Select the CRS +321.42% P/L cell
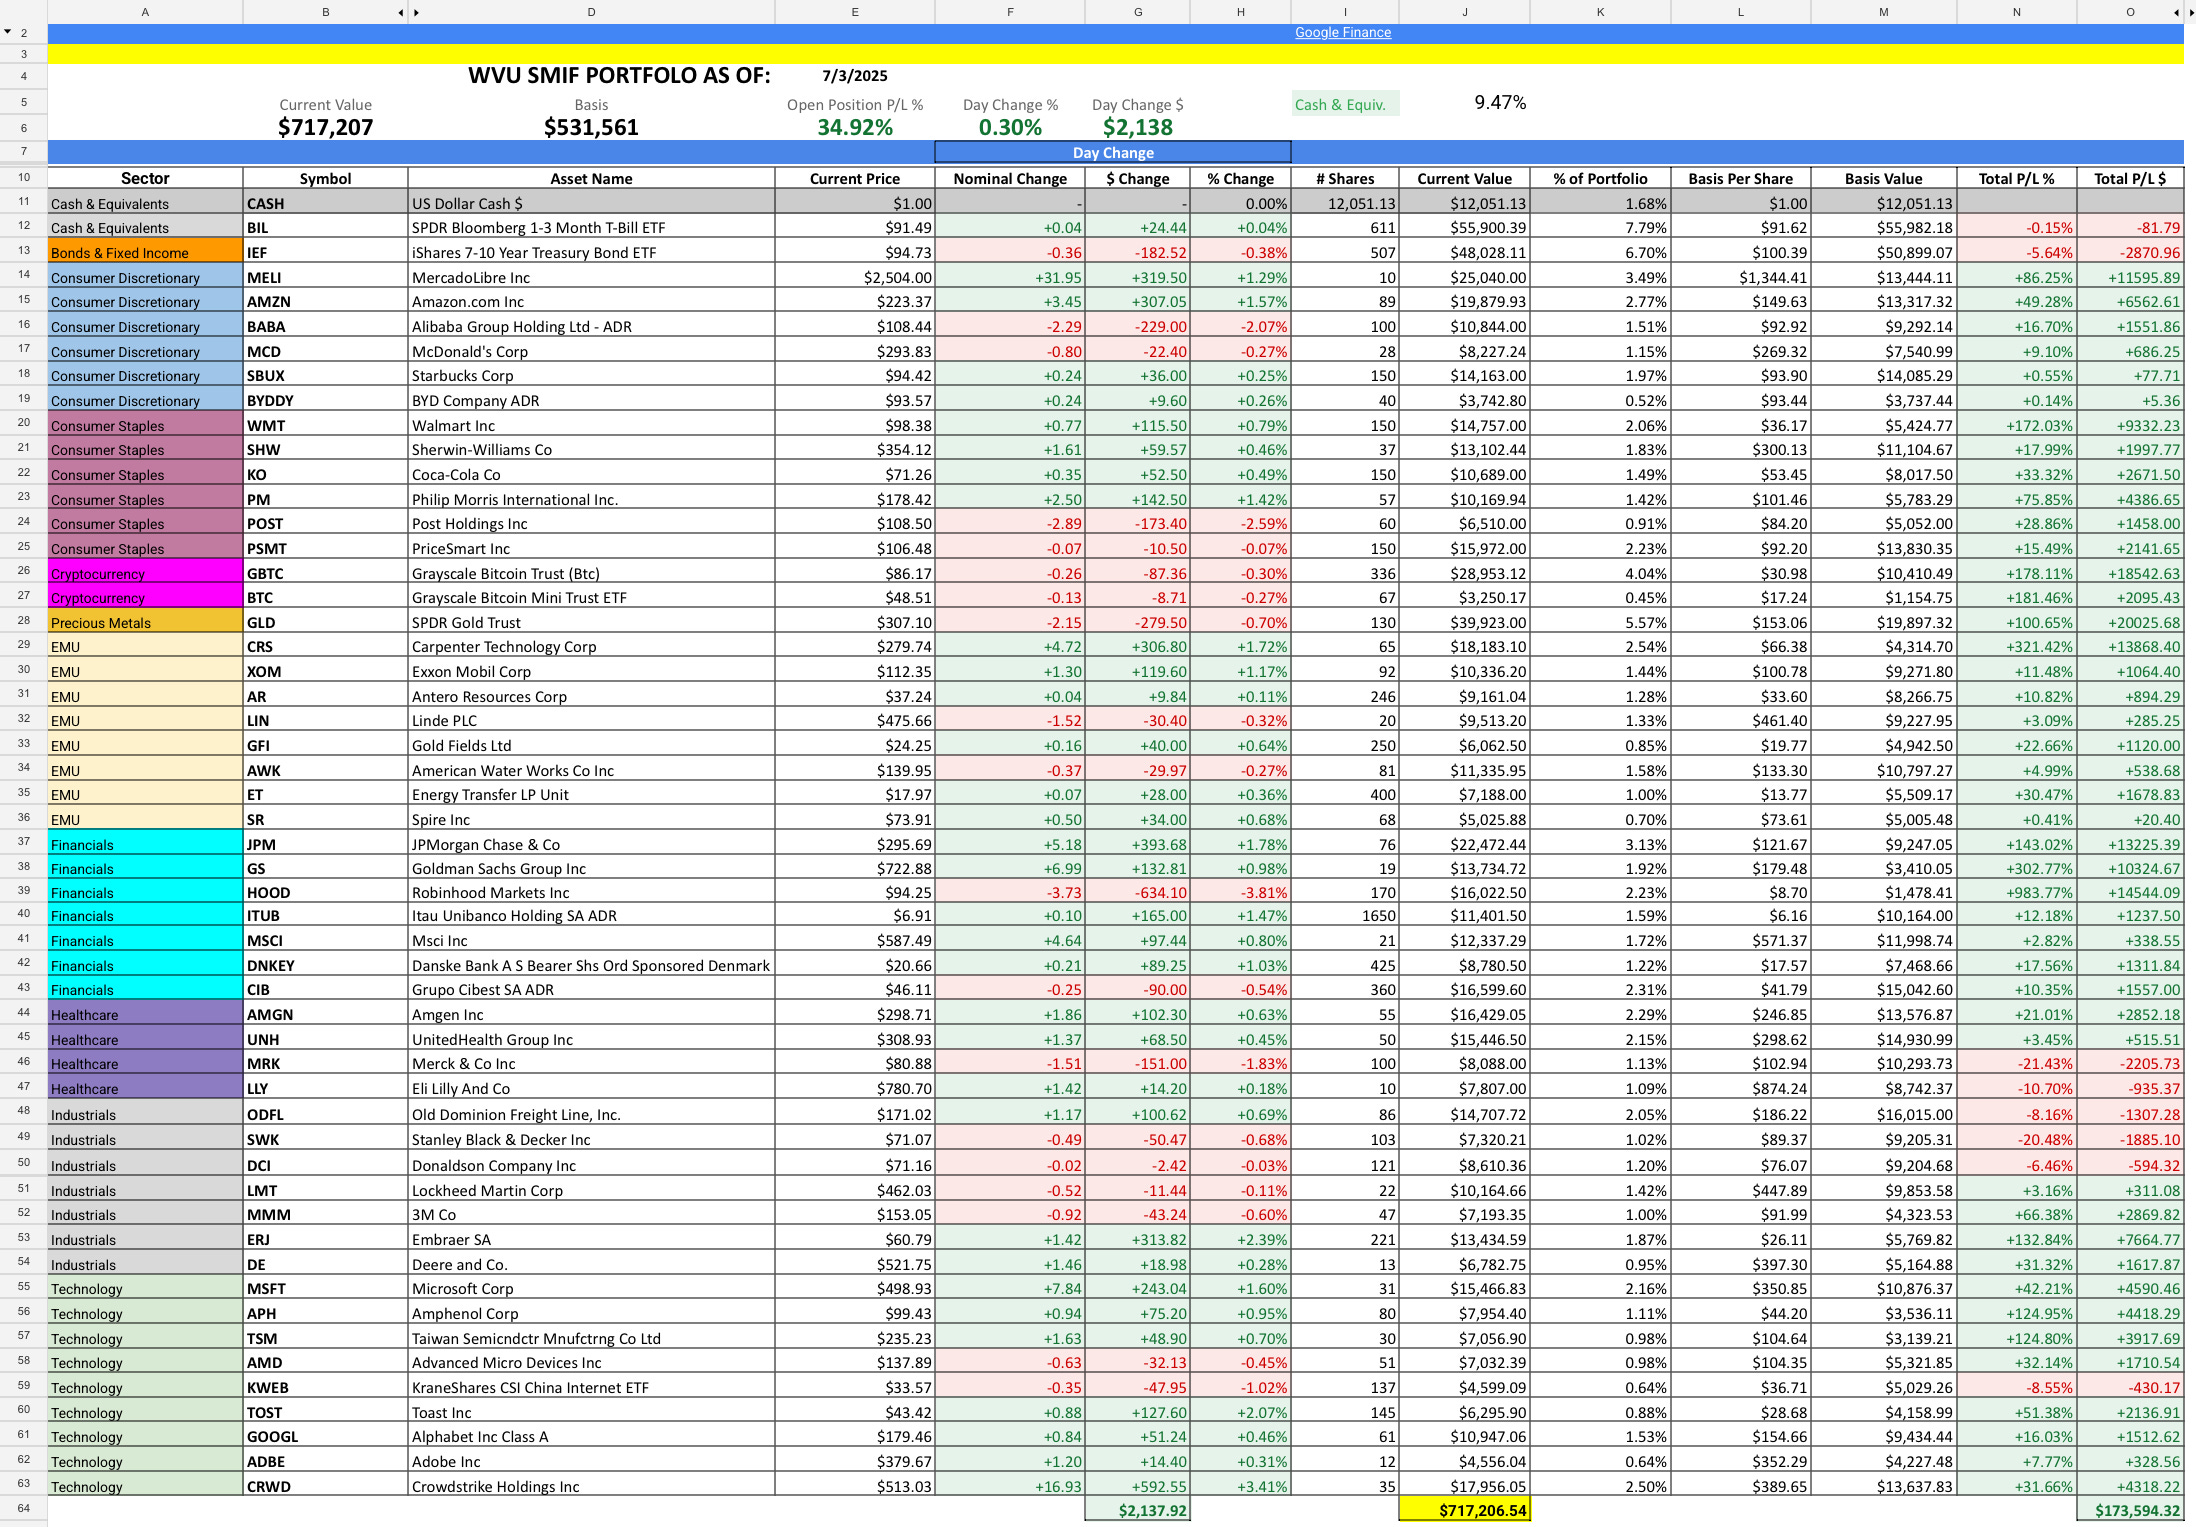This screenshot has height=1527, width=2196. tap(2016, 647)
